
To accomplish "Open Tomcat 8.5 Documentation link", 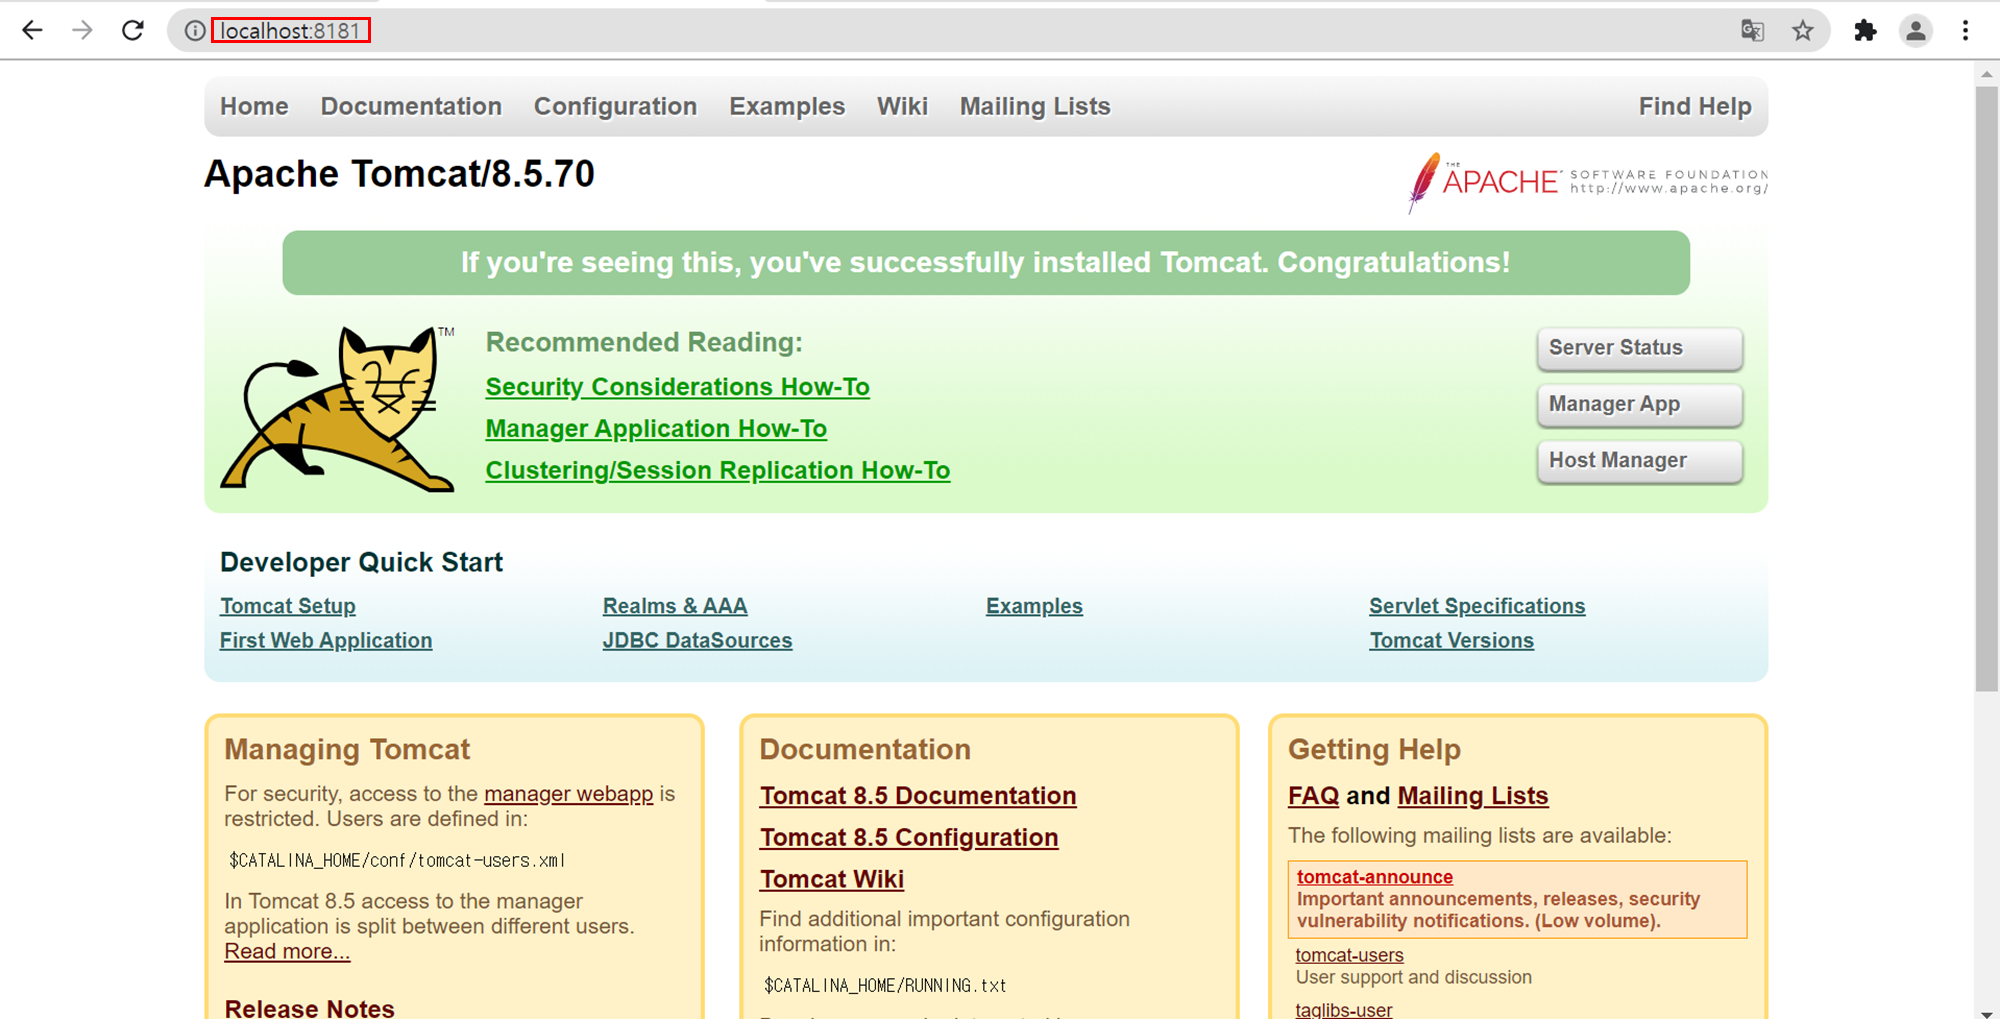I will 917,796.
